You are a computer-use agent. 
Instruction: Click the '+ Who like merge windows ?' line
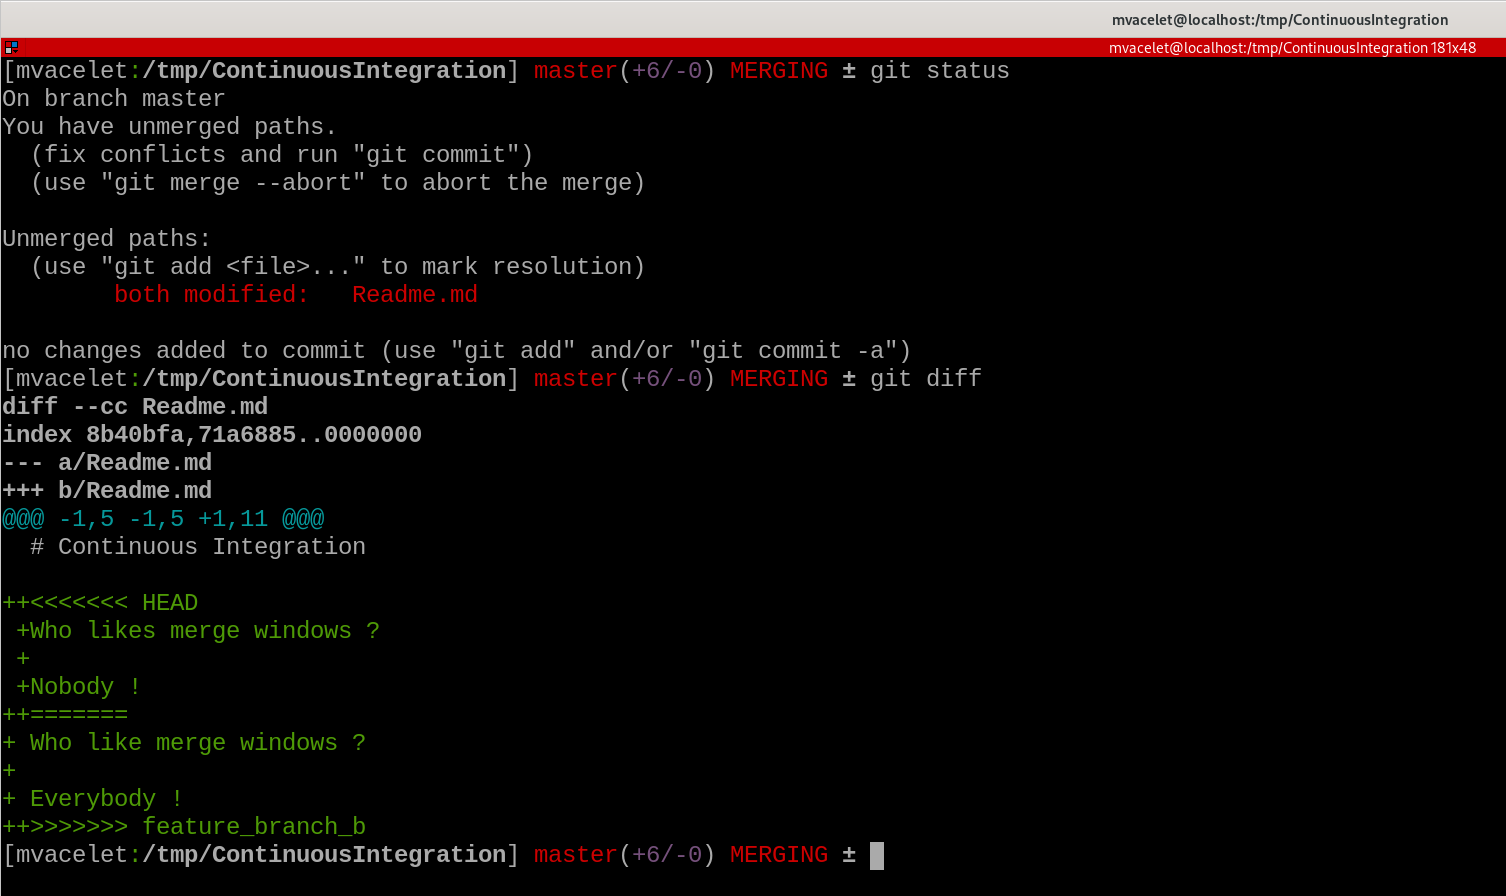[x=183, y=743]
